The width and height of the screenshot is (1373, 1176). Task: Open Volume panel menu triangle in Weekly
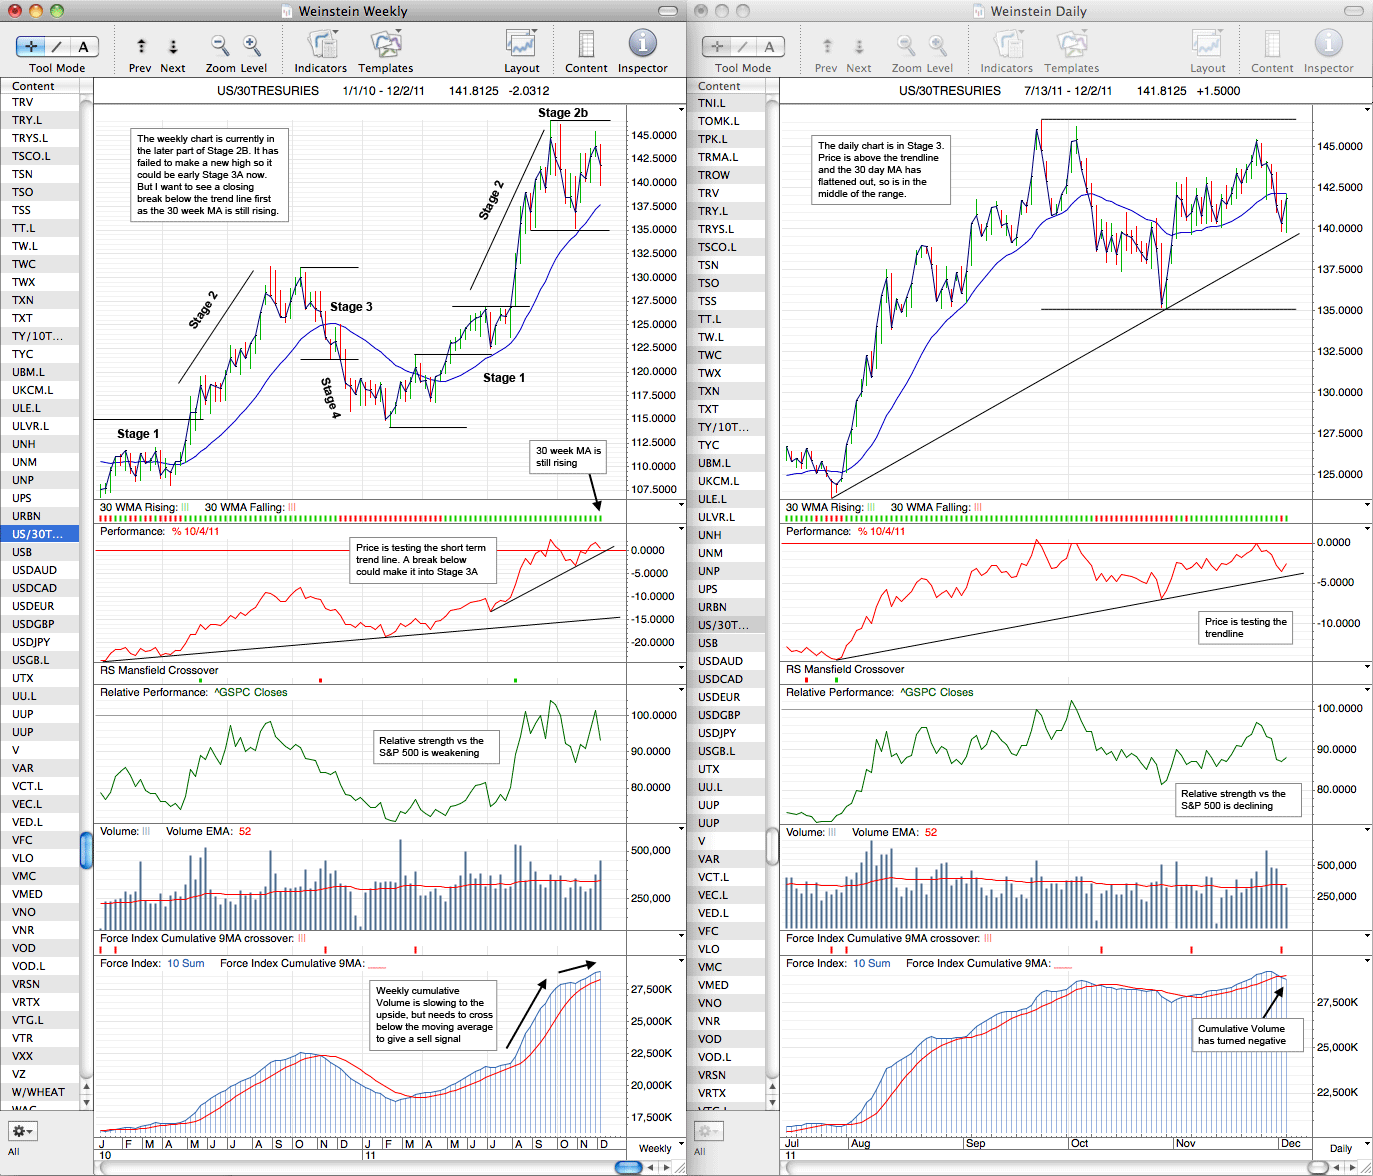tap(681, 829)
